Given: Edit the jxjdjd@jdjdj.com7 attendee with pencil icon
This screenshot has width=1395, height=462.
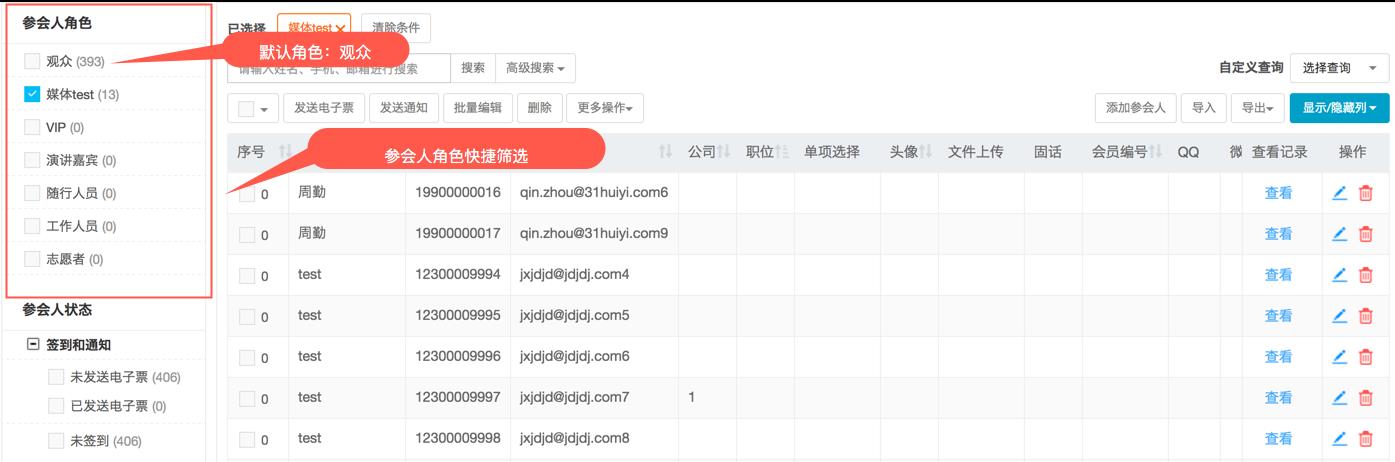Looking at the screenshot, I should pyautogui.click(x=1340, y=398).
